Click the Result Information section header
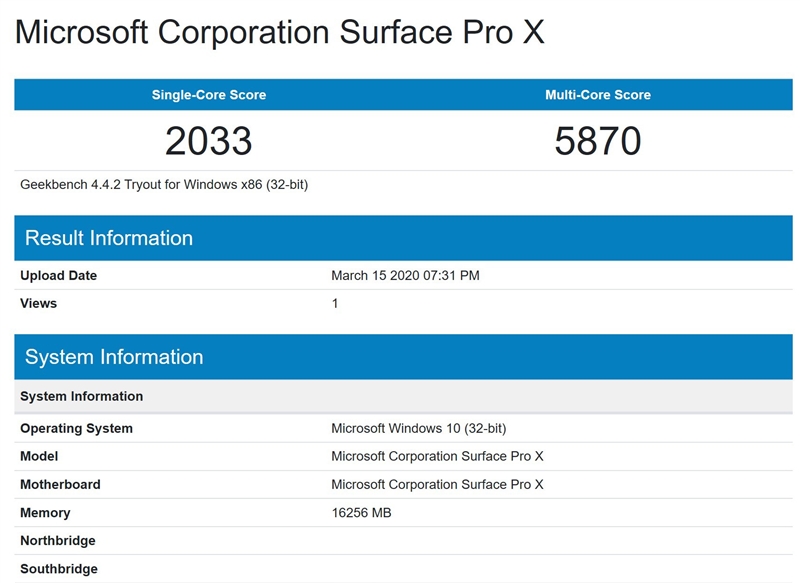This screenshot has height=583, width=800. point(109,238)
